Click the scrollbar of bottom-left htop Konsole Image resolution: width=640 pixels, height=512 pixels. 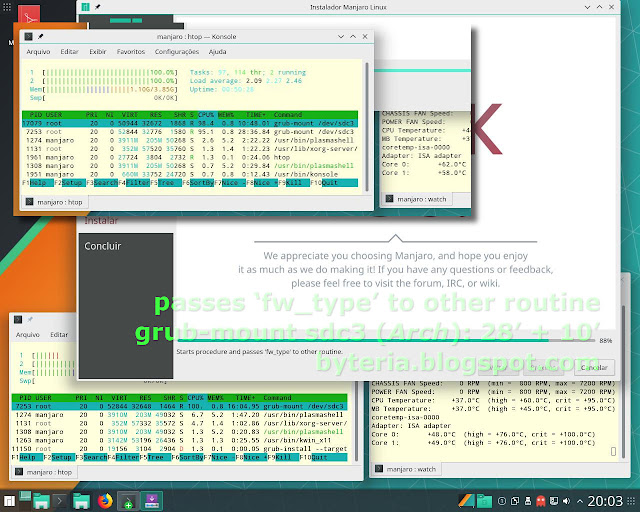(356, 423)
